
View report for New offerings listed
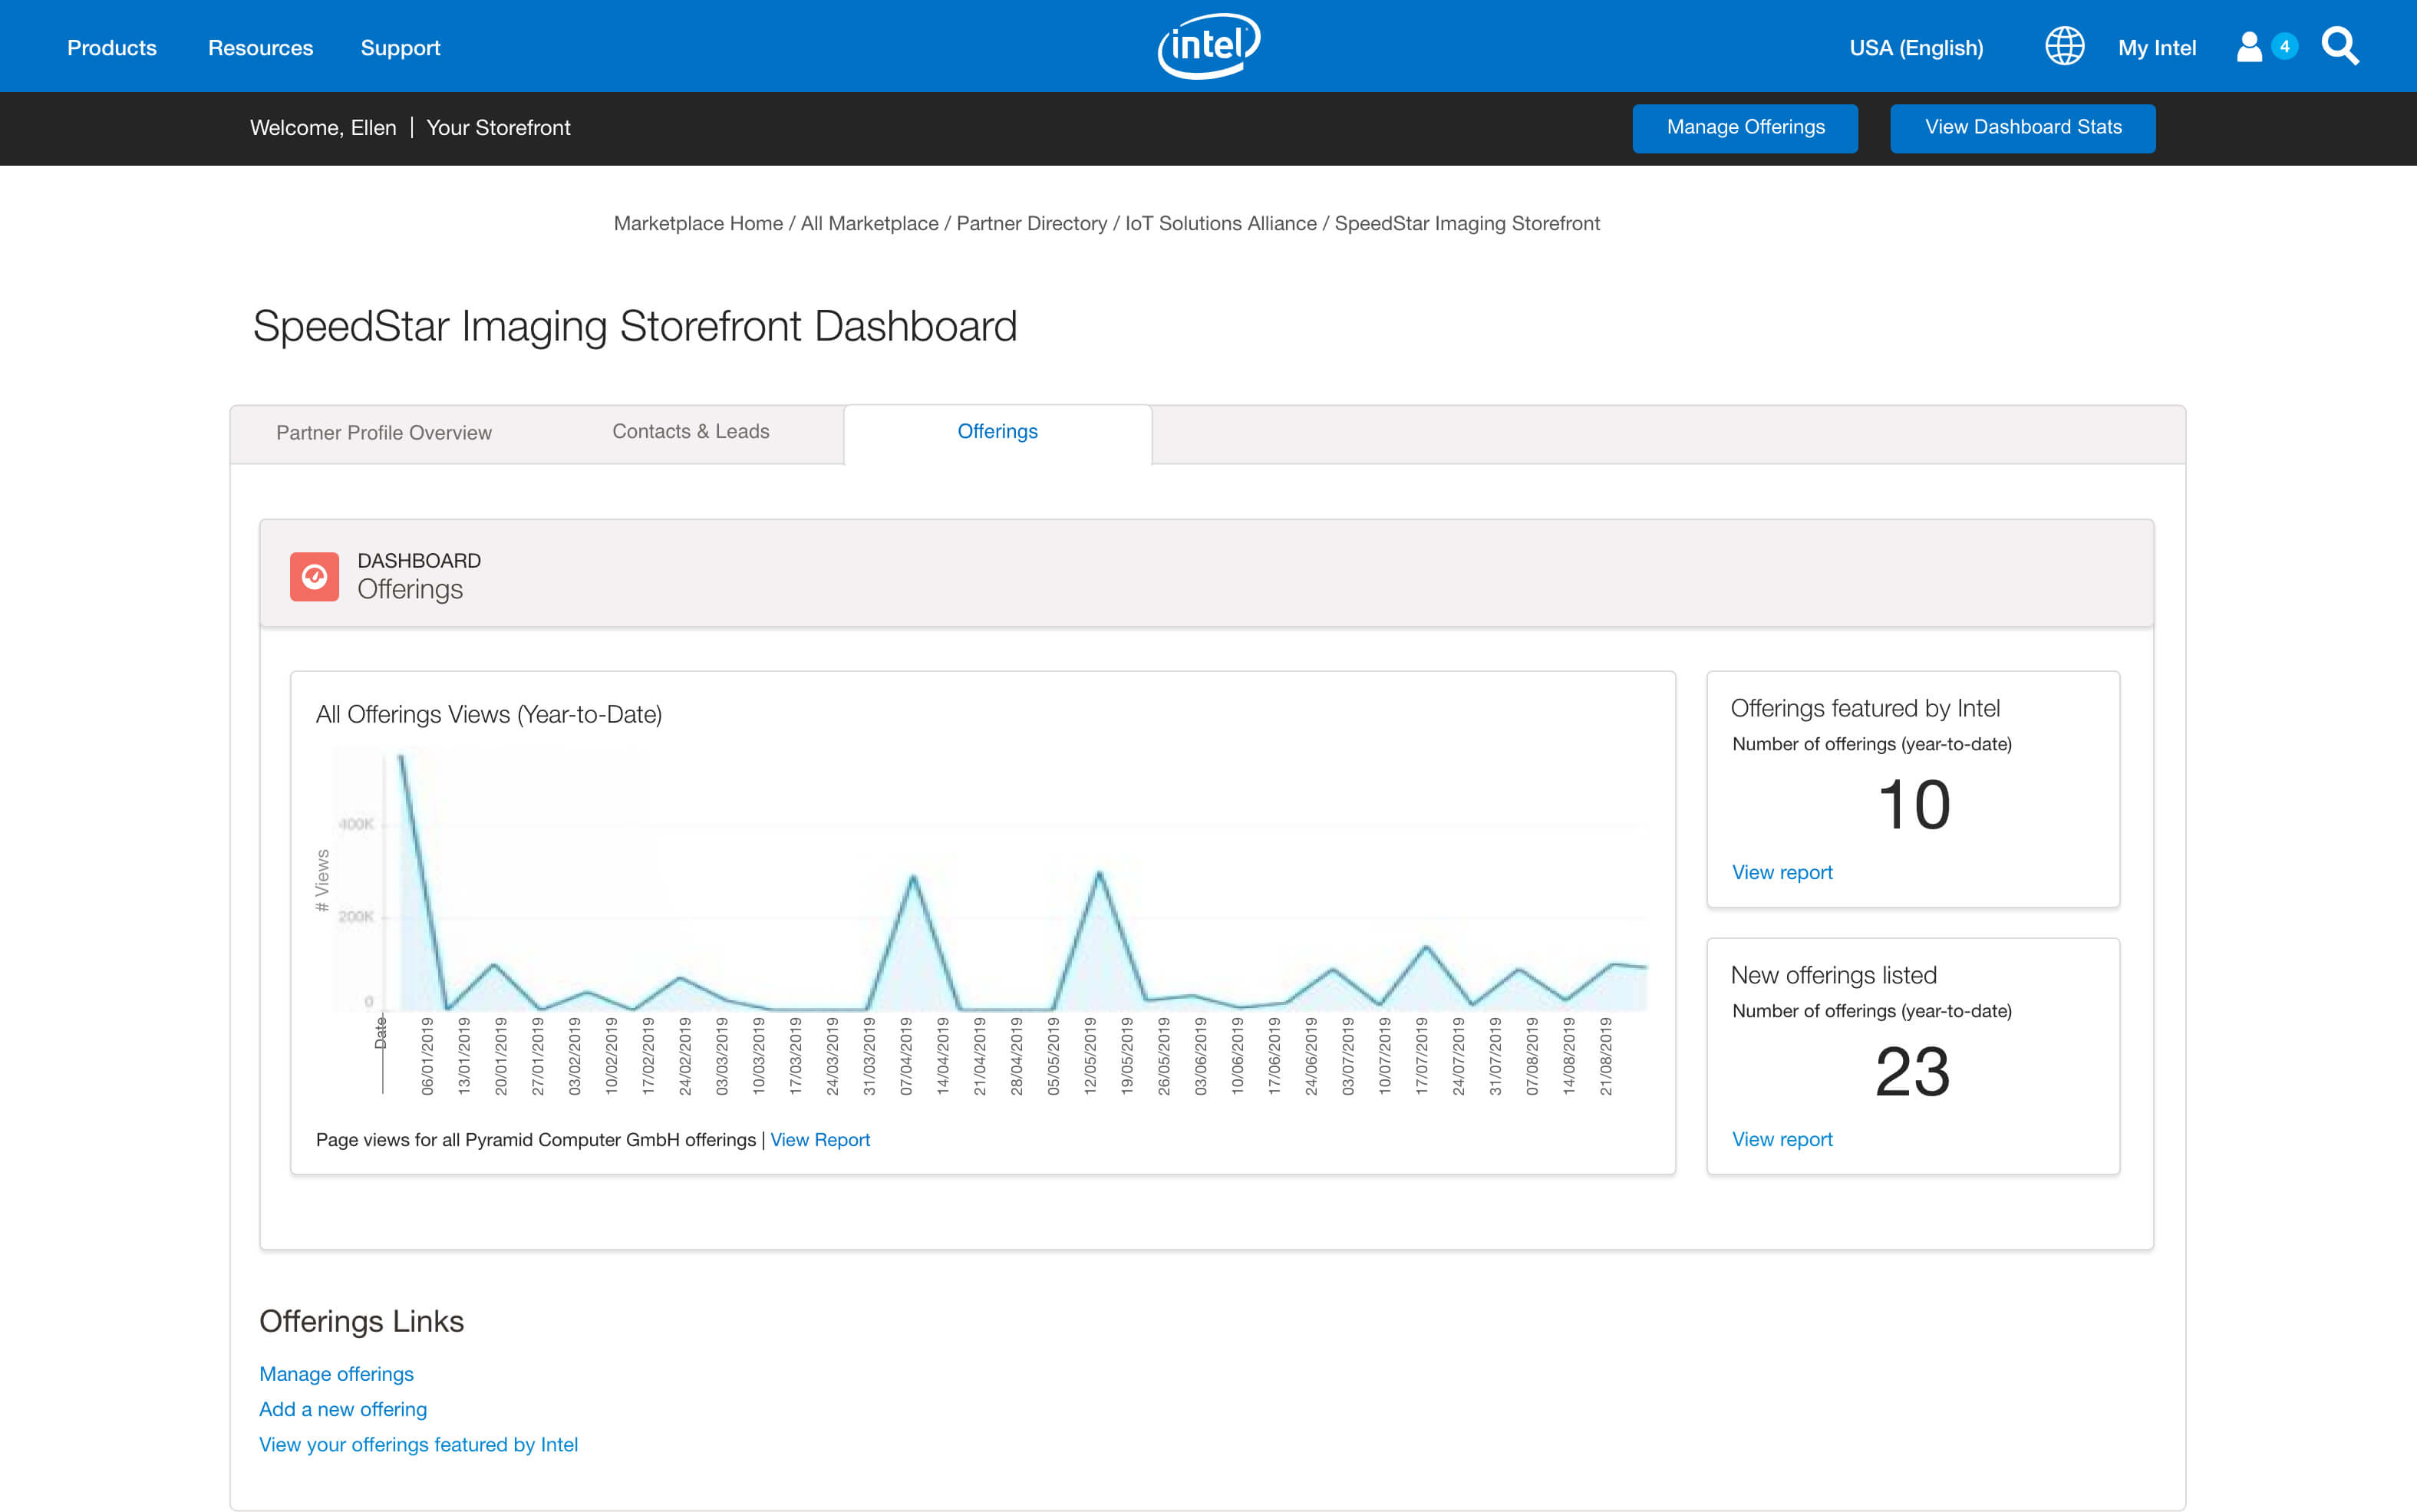tap(1782, 1140)
